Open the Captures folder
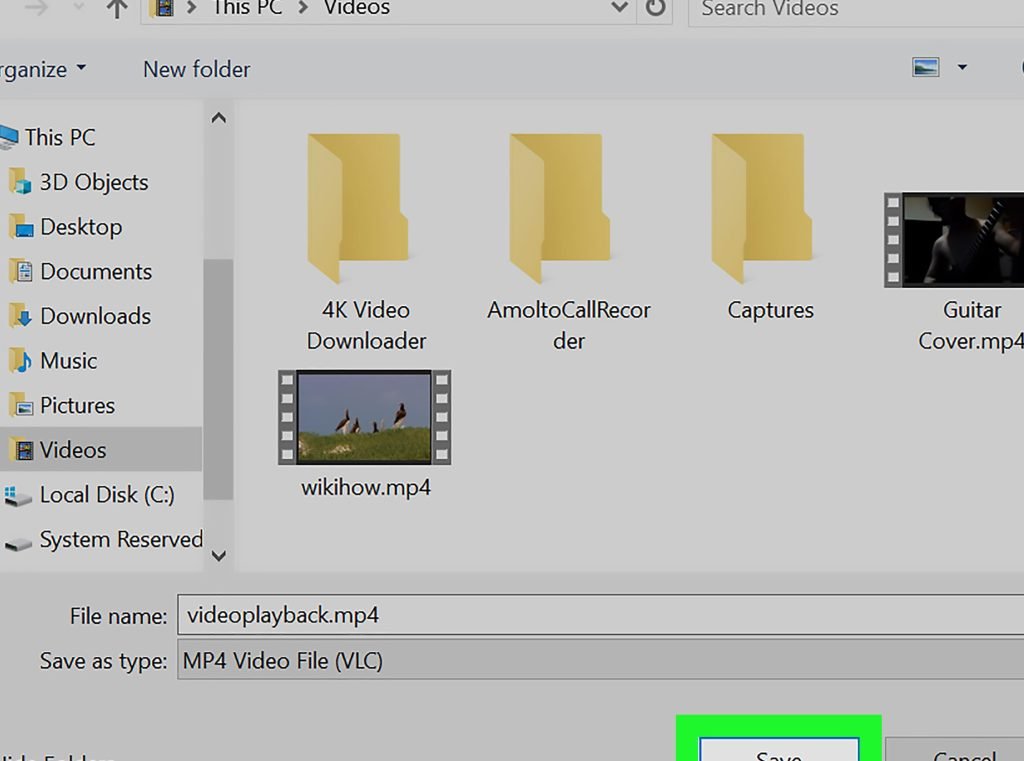 tap(761, 209)
